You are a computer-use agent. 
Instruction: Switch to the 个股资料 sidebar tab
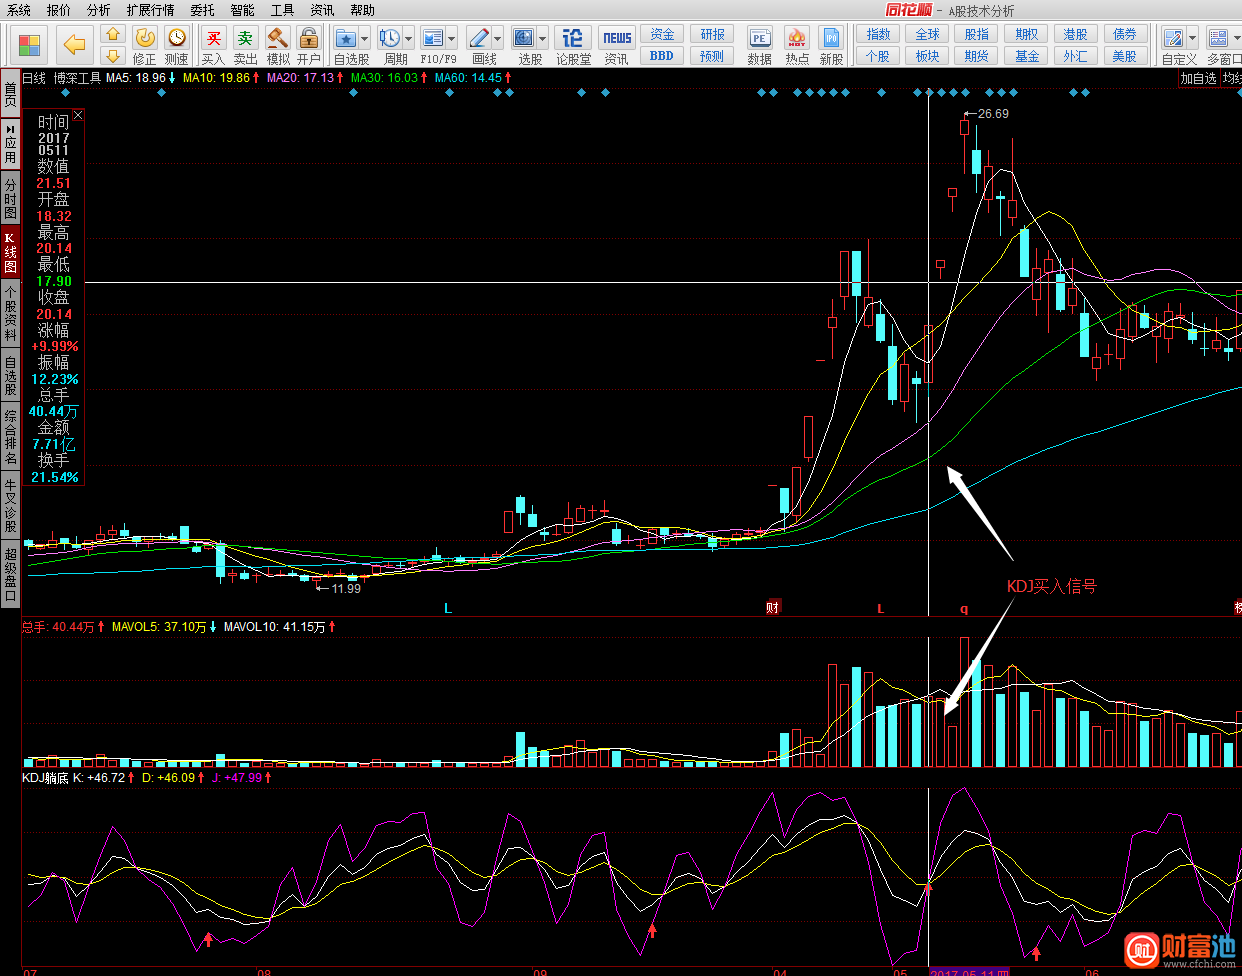pos(10,313)
